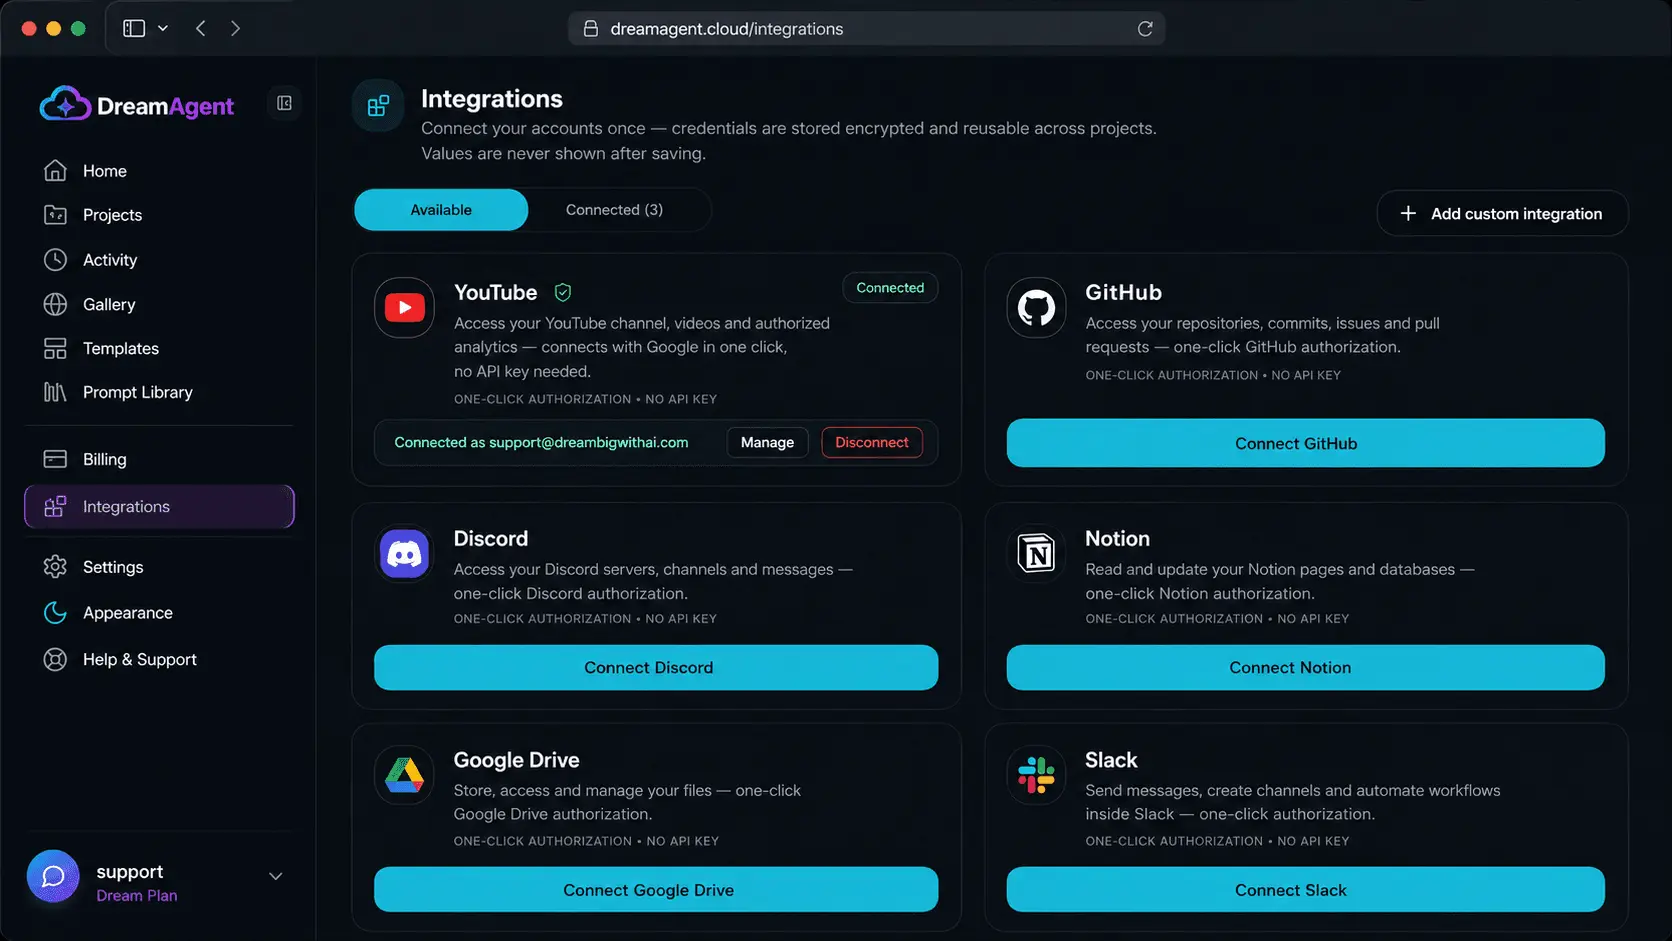The image size is (1672, 941).
Task: Click Connect Slack button
Action: [1305, 889]
